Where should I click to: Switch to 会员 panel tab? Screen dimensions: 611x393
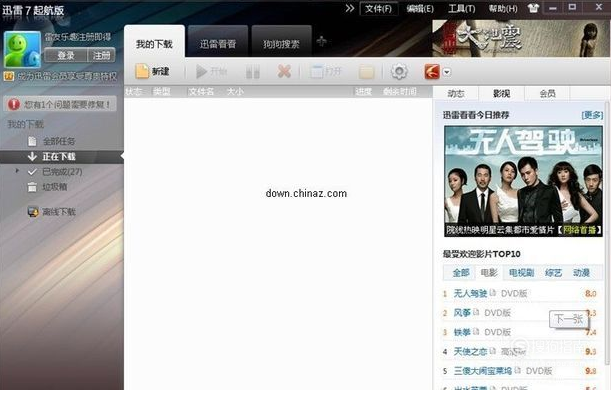(x=547, y=93)
